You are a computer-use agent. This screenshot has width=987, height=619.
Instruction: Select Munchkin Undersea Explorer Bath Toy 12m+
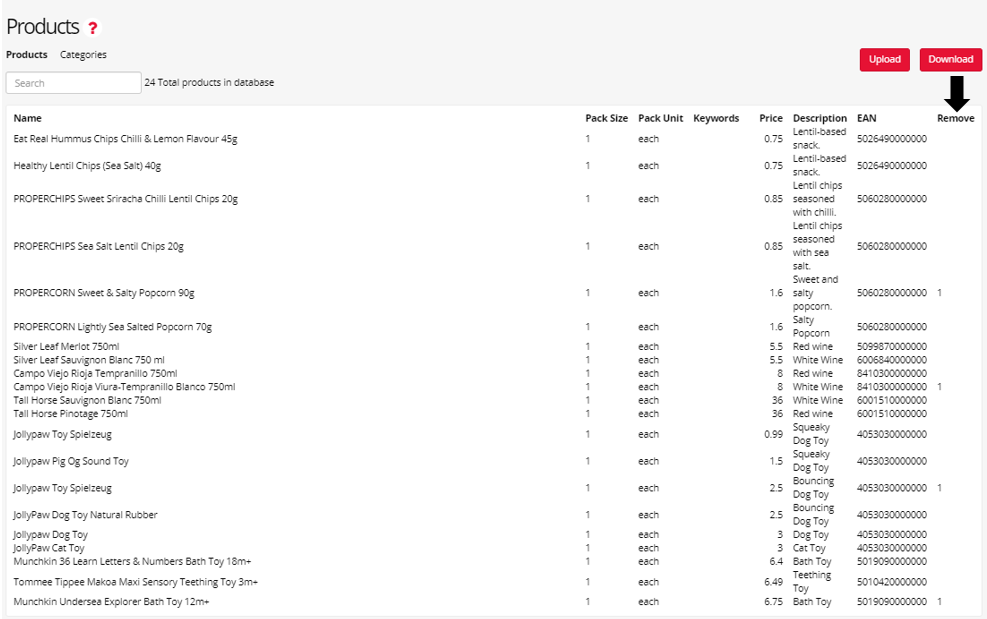click(x=111, y=602)
